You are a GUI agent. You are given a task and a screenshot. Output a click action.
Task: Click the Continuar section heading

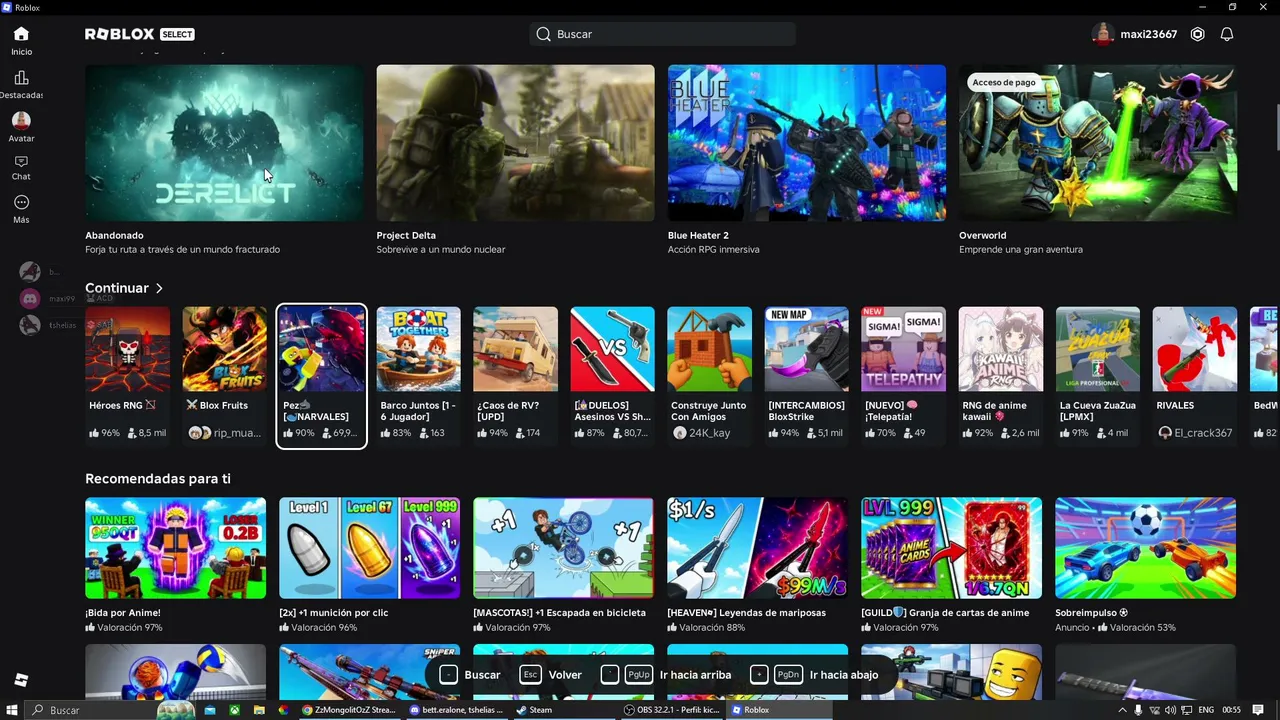tap(117, 288)
